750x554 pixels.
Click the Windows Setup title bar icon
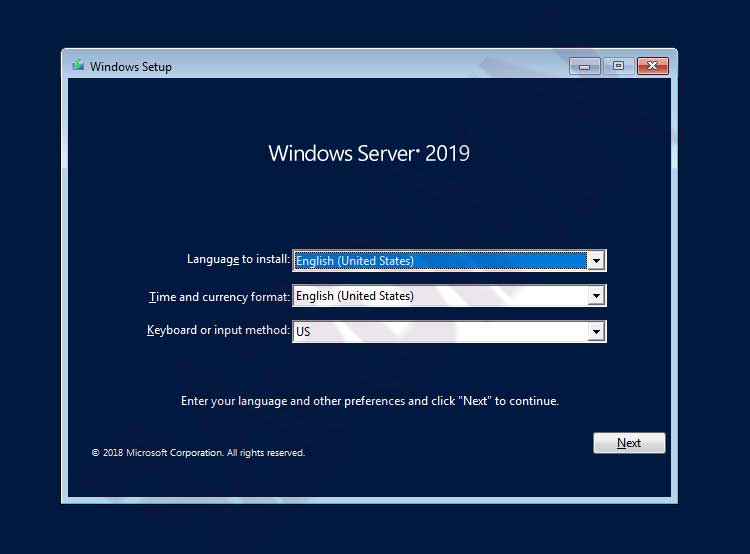tap(78, 65)
